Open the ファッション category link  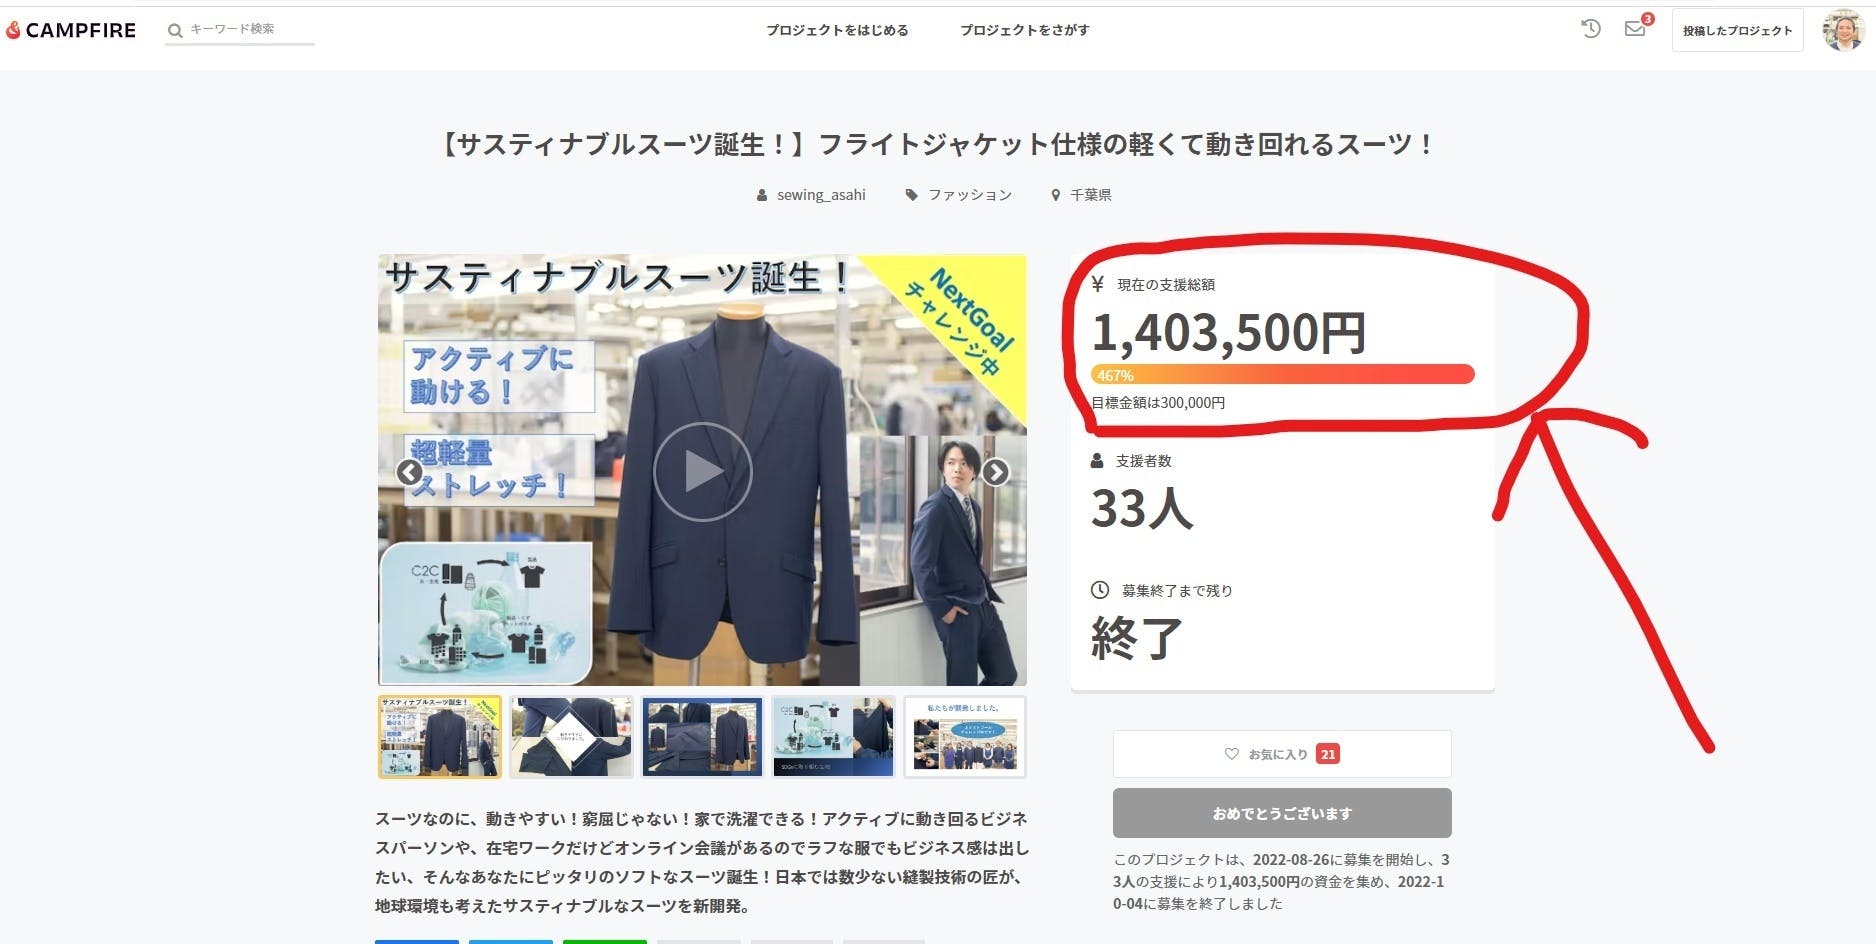pos(969,195)
